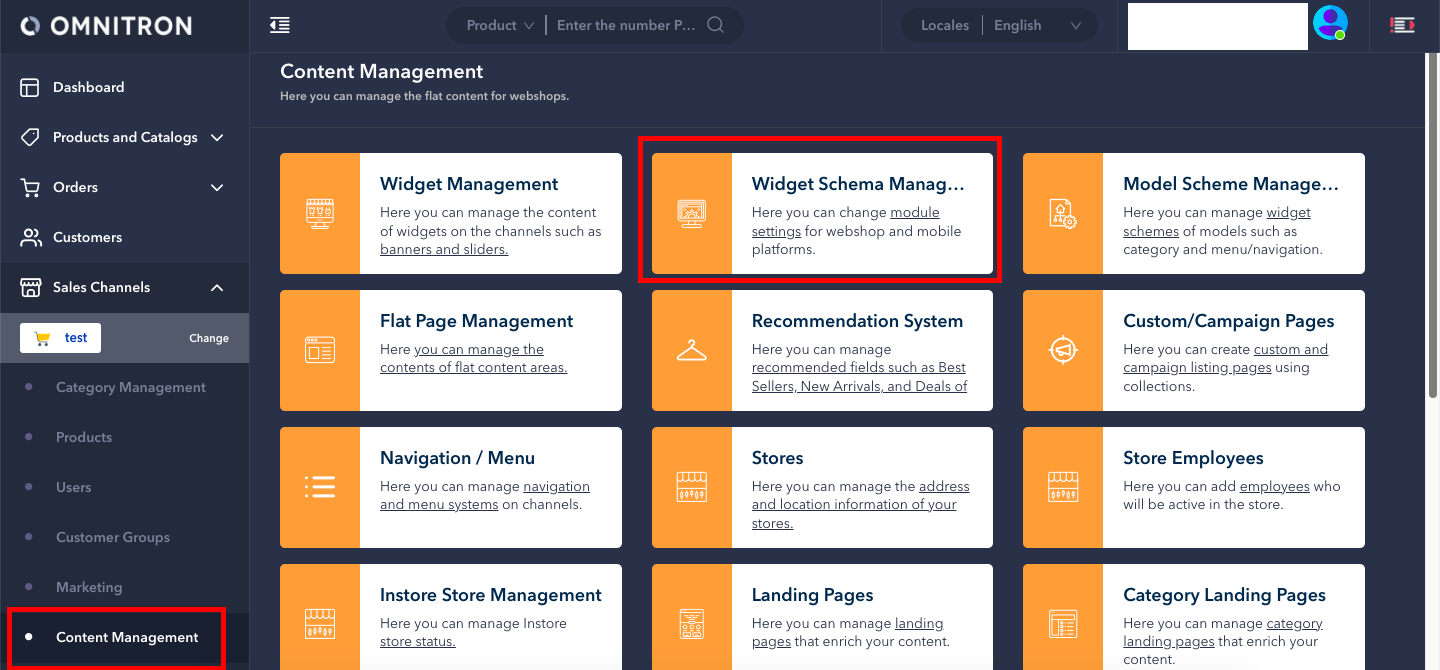Click the Stores card storefront icon

692,487
